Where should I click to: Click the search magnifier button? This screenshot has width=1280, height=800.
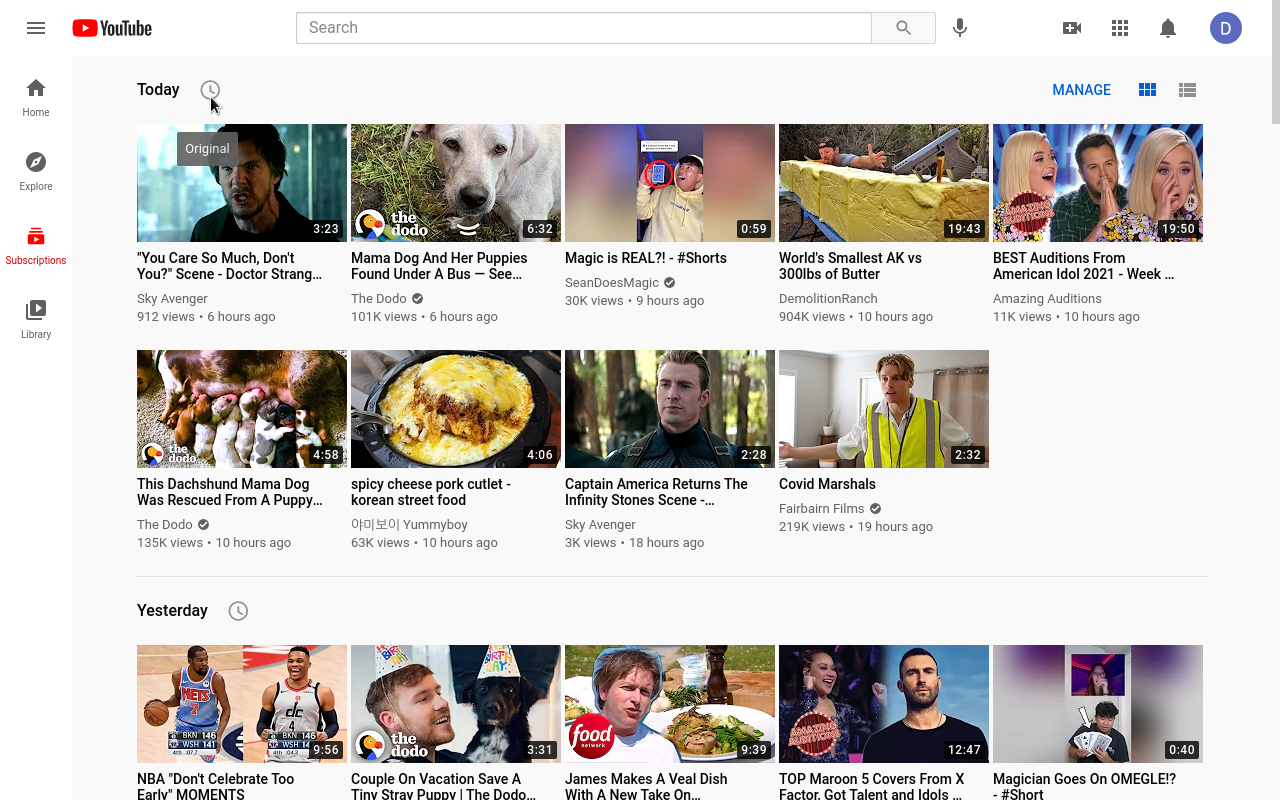point(903,28)
